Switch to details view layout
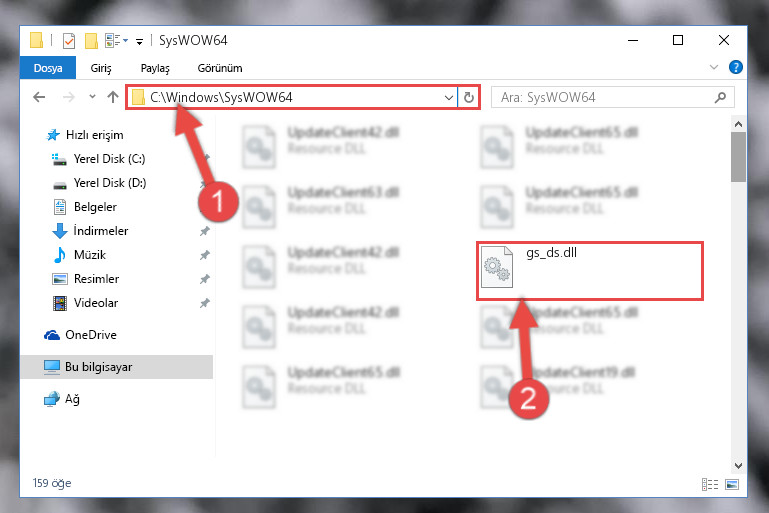Image resolution: width=769 pixels, height=513 pixels. pos(710,485)
